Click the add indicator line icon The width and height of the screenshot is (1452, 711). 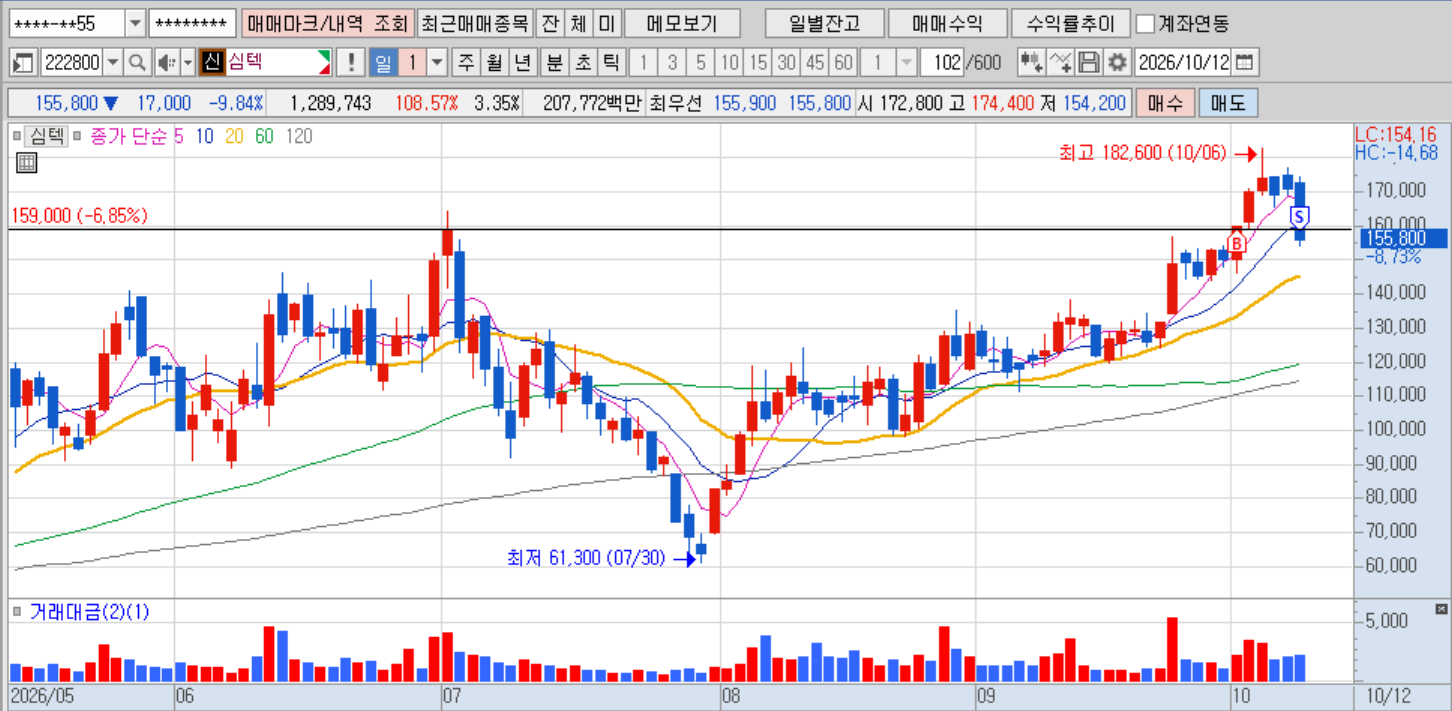click(x=1061, y=63)
